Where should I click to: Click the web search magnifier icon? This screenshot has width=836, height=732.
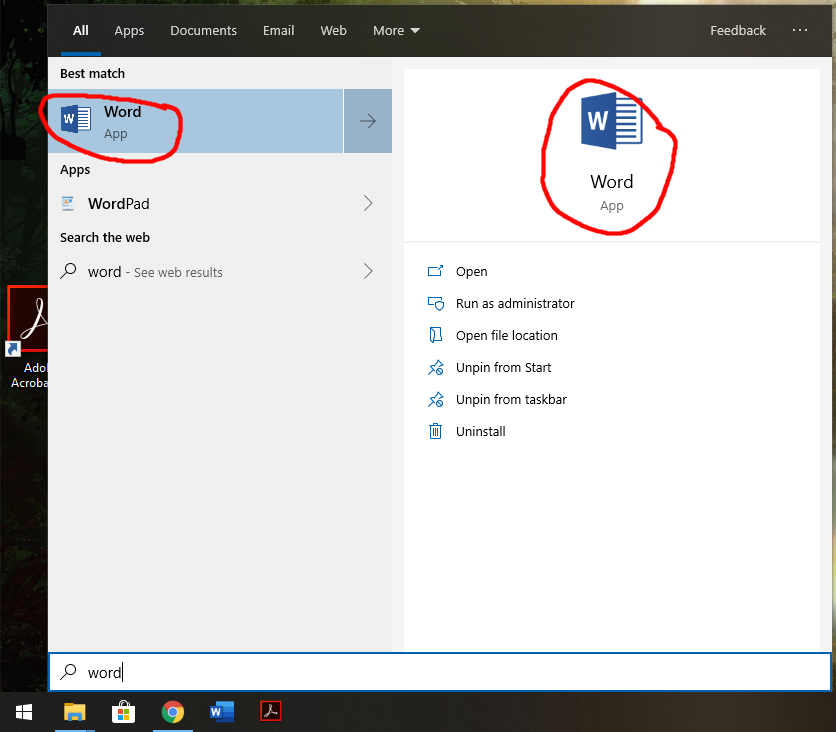(x=68, y=271)
